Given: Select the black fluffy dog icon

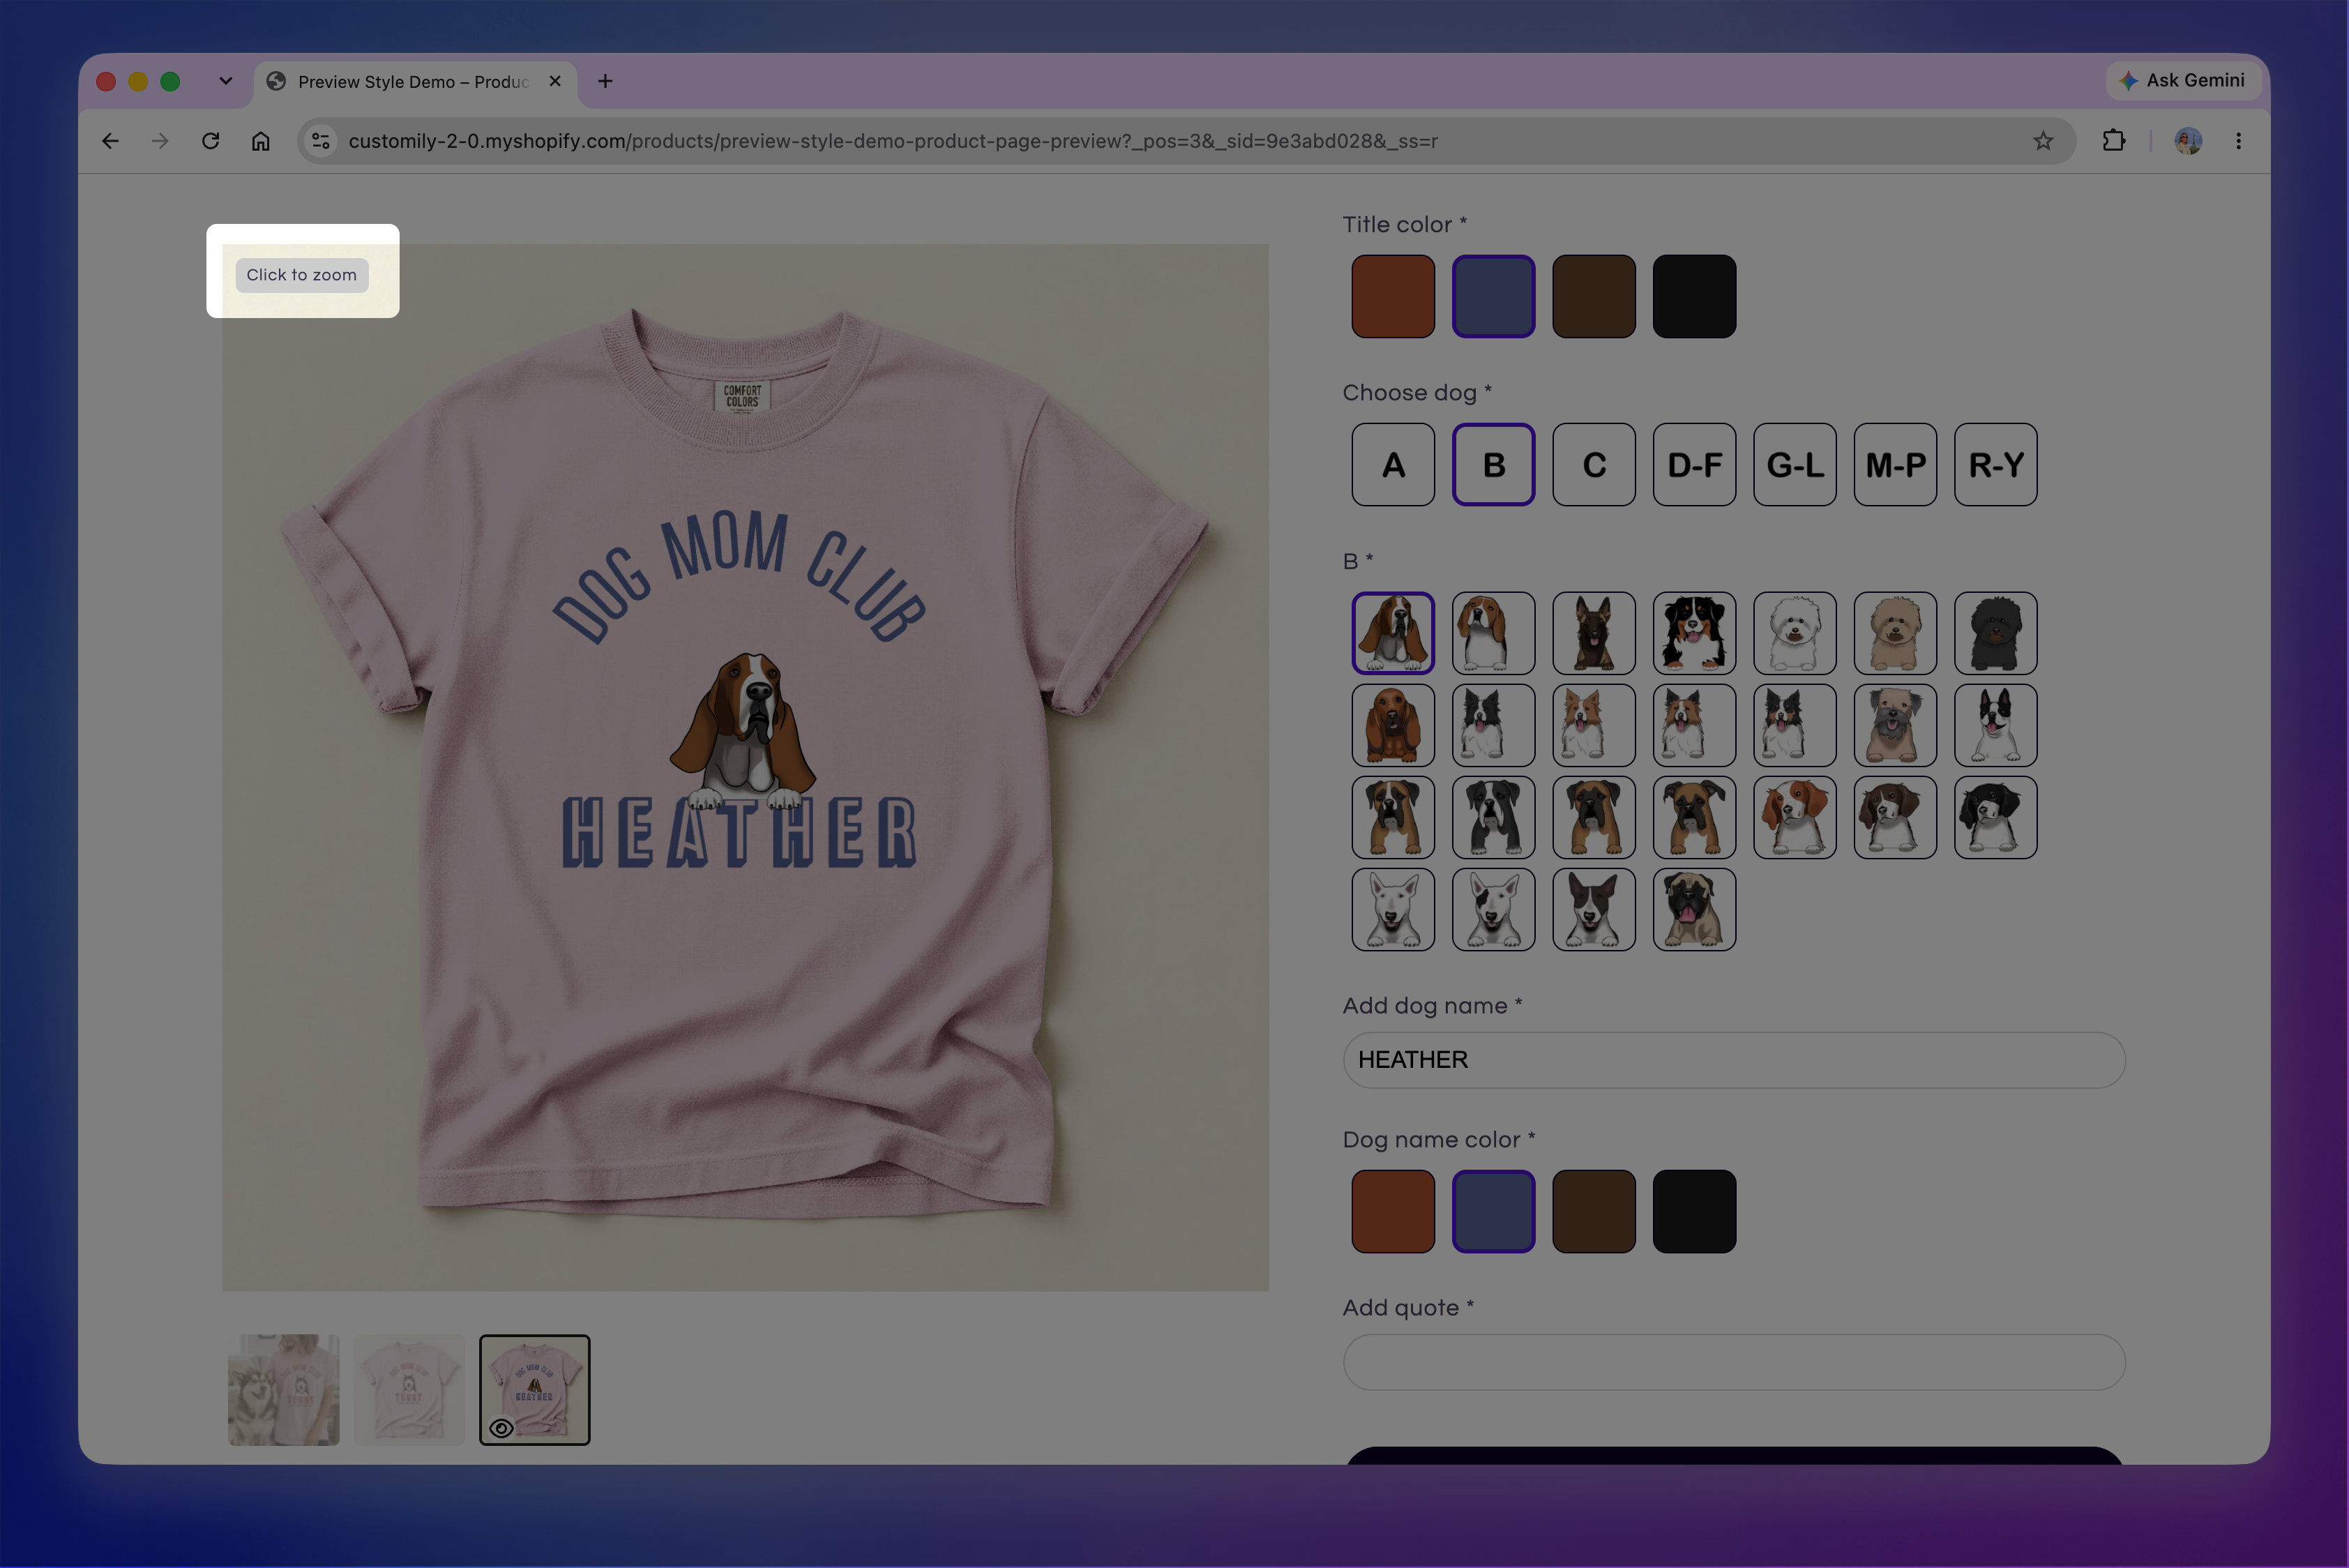Looking at the screenshot, I should coord(1996,633).
